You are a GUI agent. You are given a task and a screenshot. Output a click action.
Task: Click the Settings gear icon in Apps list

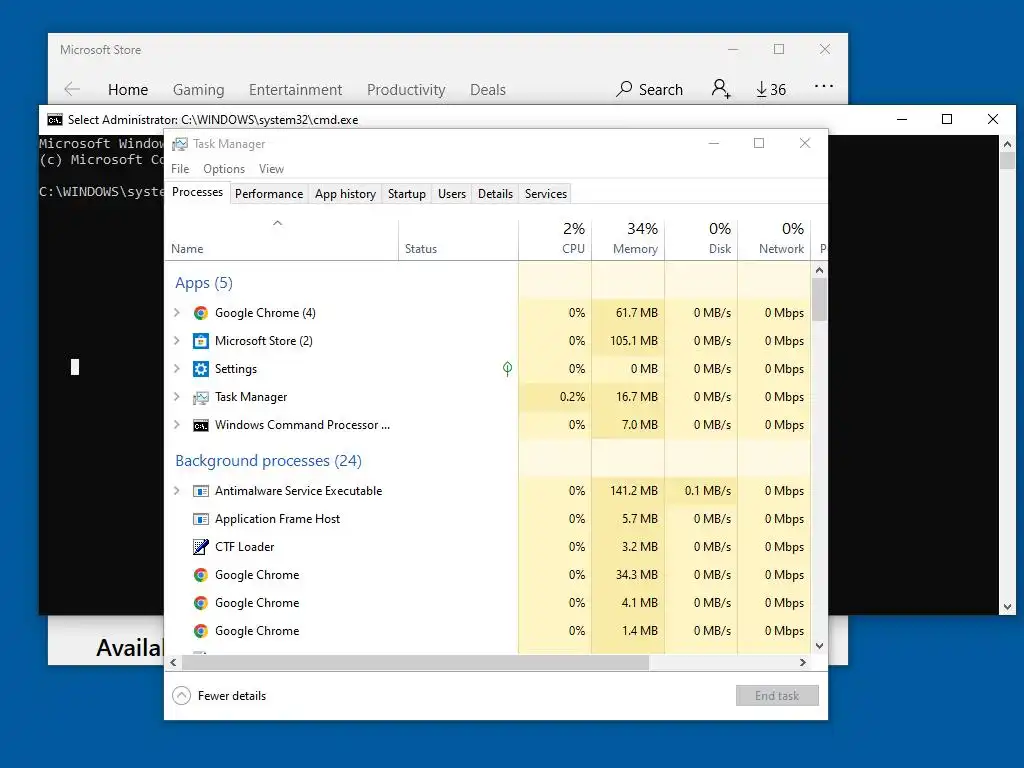200,369
